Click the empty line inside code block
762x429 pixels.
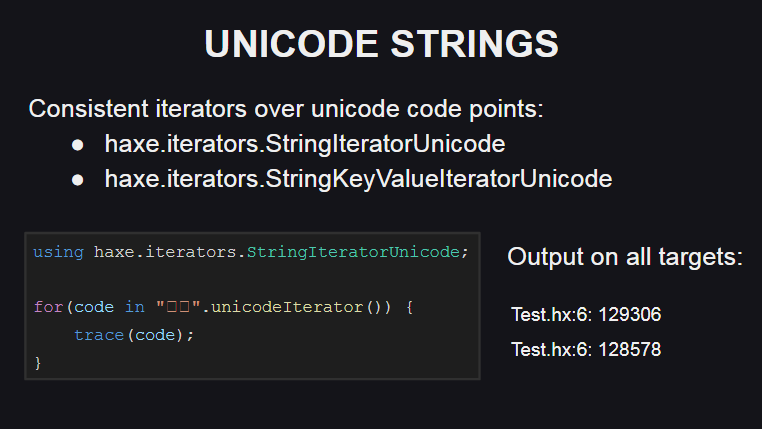[x=250, y=280]
